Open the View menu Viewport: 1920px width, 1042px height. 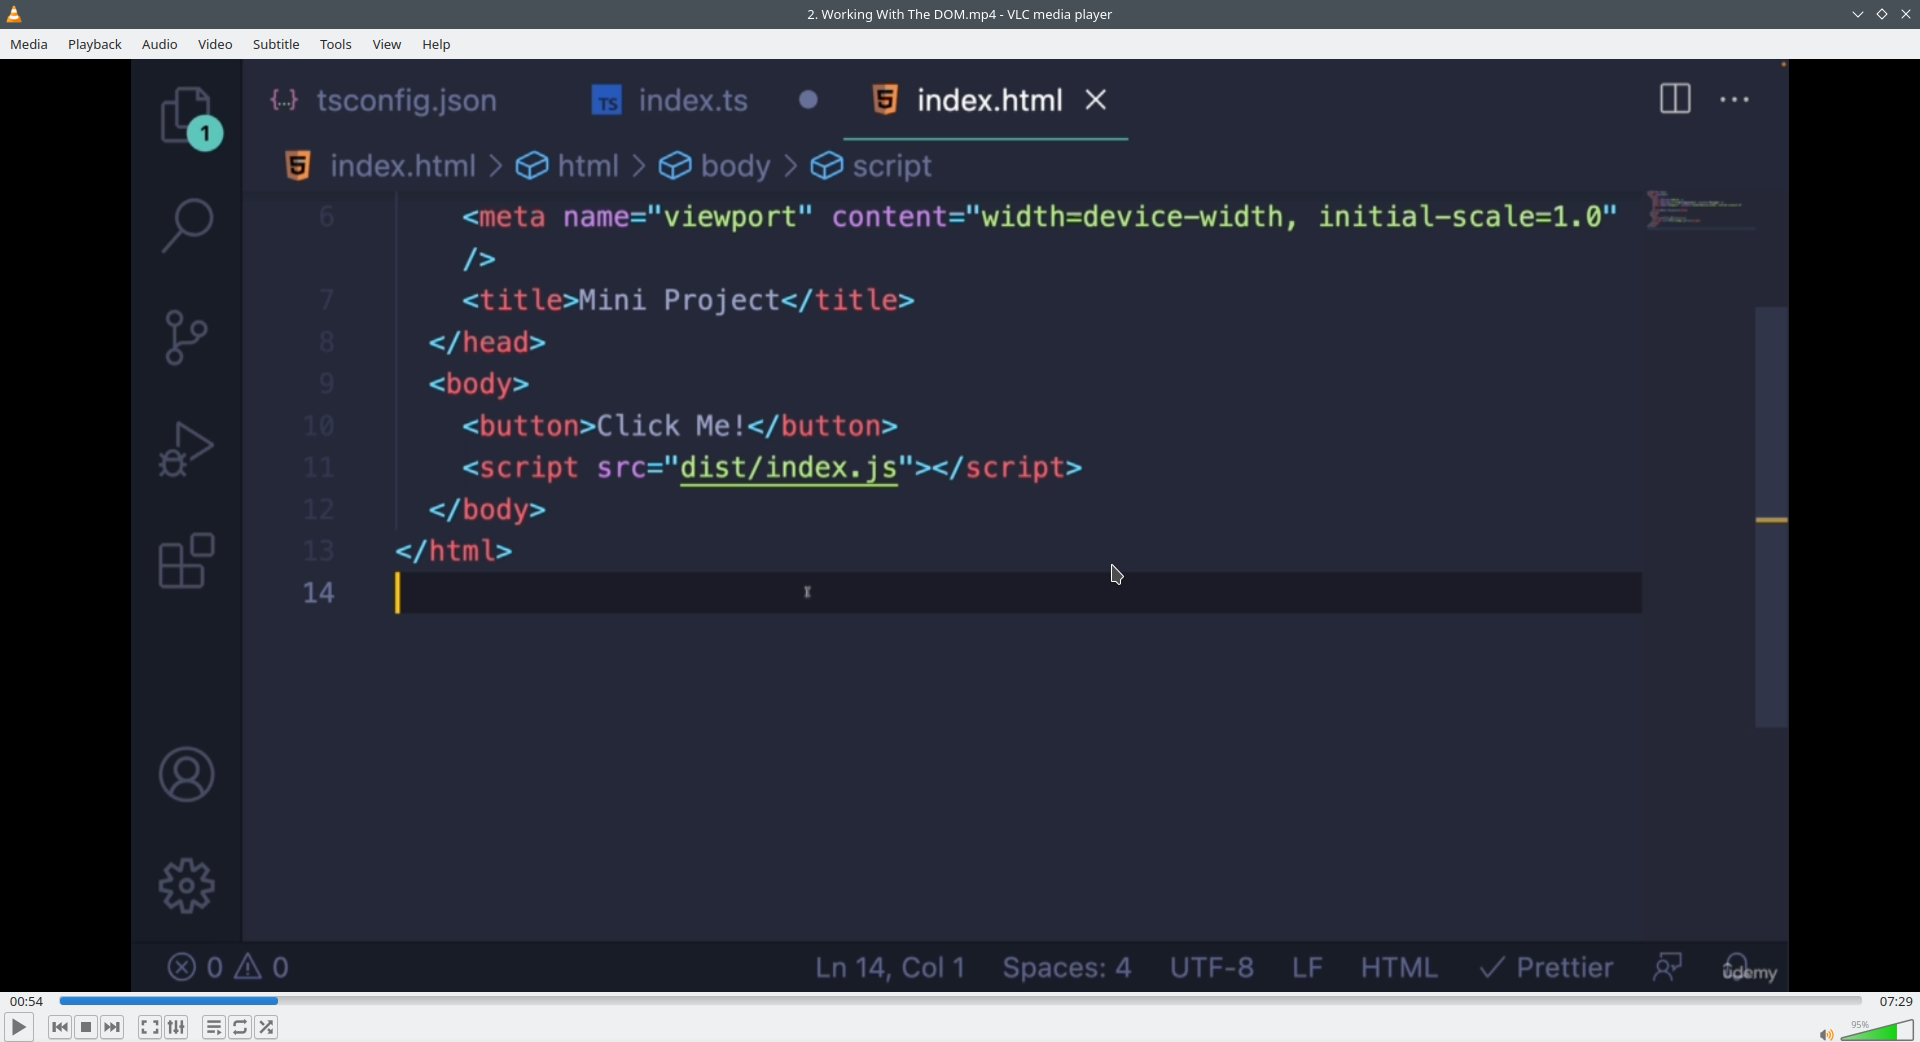click(387, 44)
